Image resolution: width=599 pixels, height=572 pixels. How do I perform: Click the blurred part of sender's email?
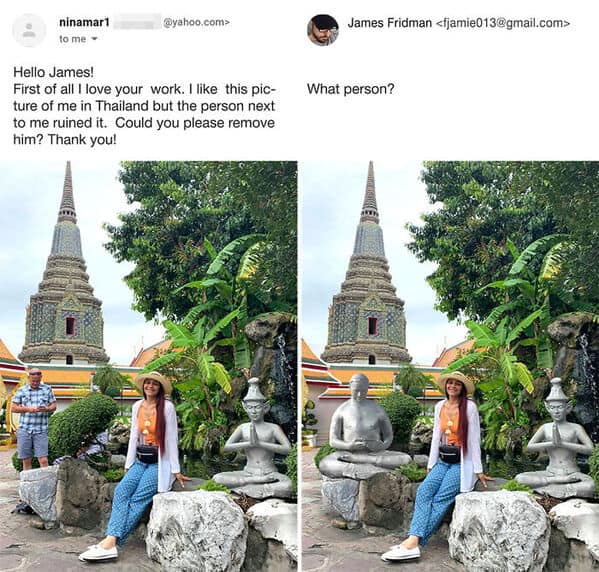(x=136, y=22)
